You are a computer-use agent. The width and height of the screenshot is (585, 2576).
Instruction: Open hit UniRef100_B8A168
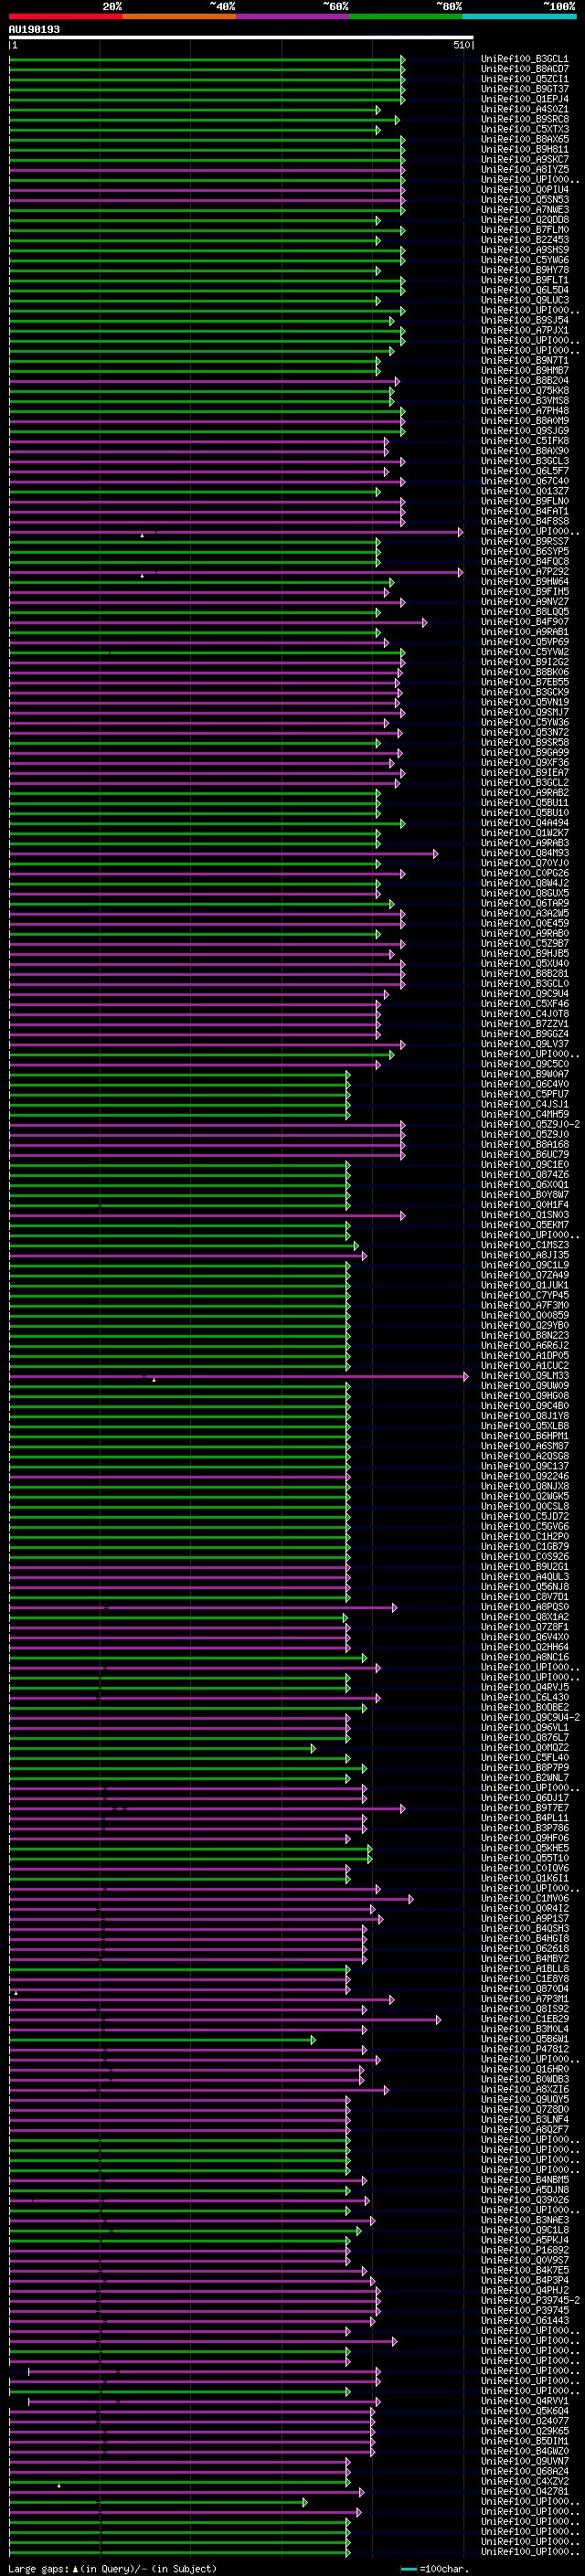point(525,1145)
